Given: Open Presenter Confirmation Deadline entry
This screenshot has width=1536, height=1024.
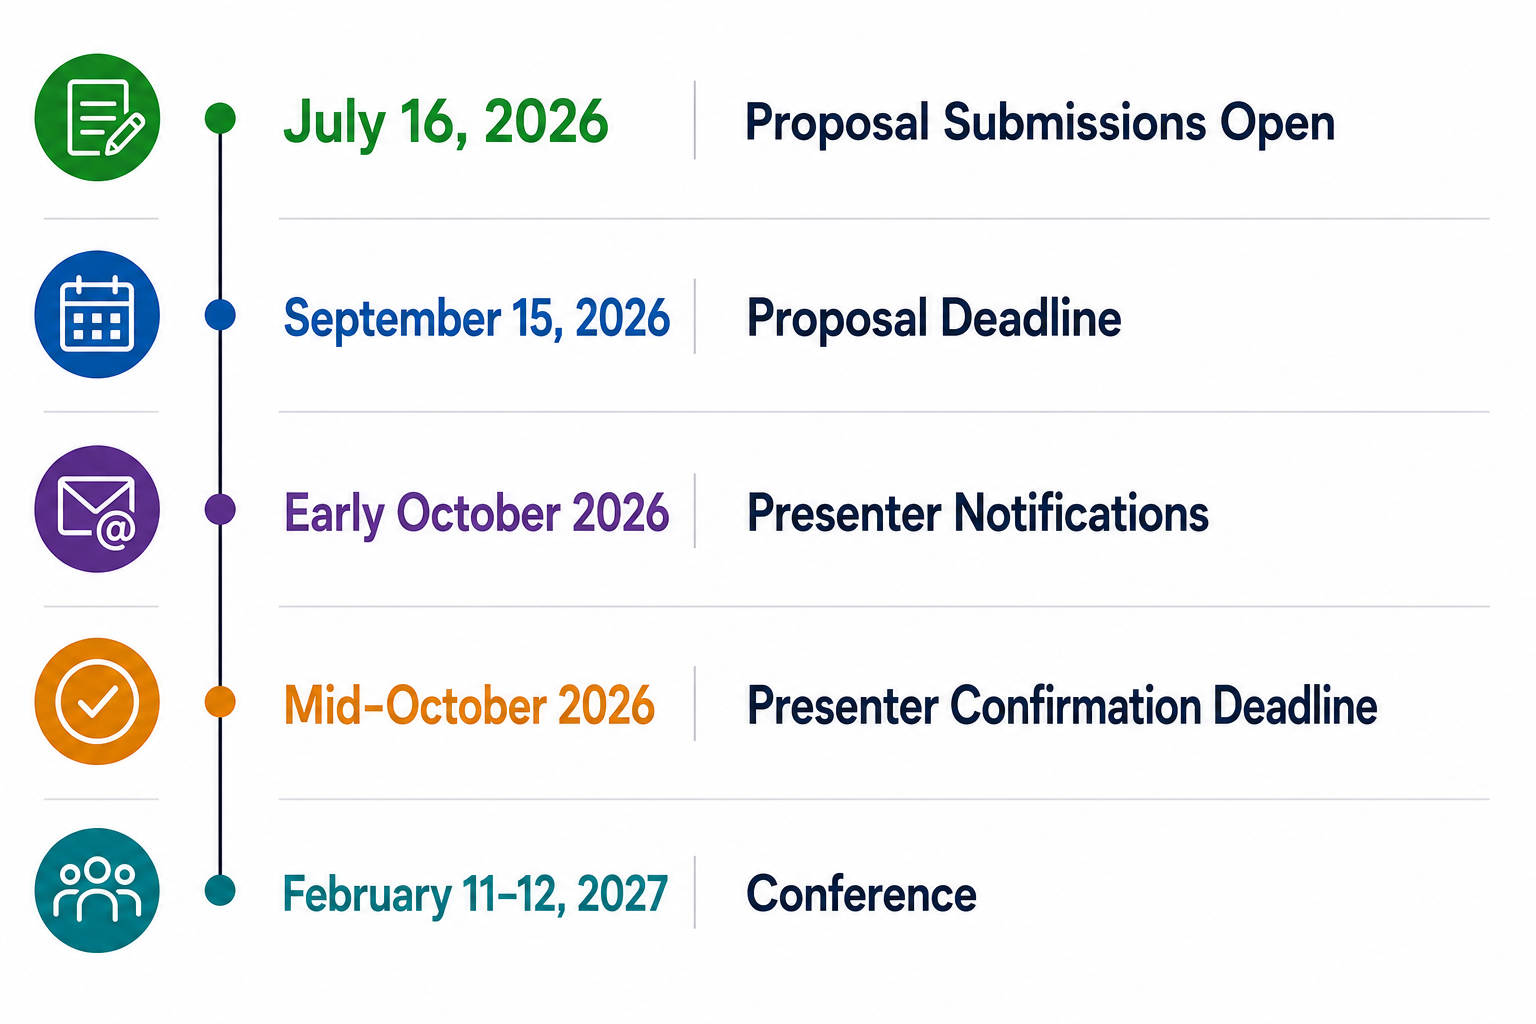Looking at the screenshot, I should 1062,706.
